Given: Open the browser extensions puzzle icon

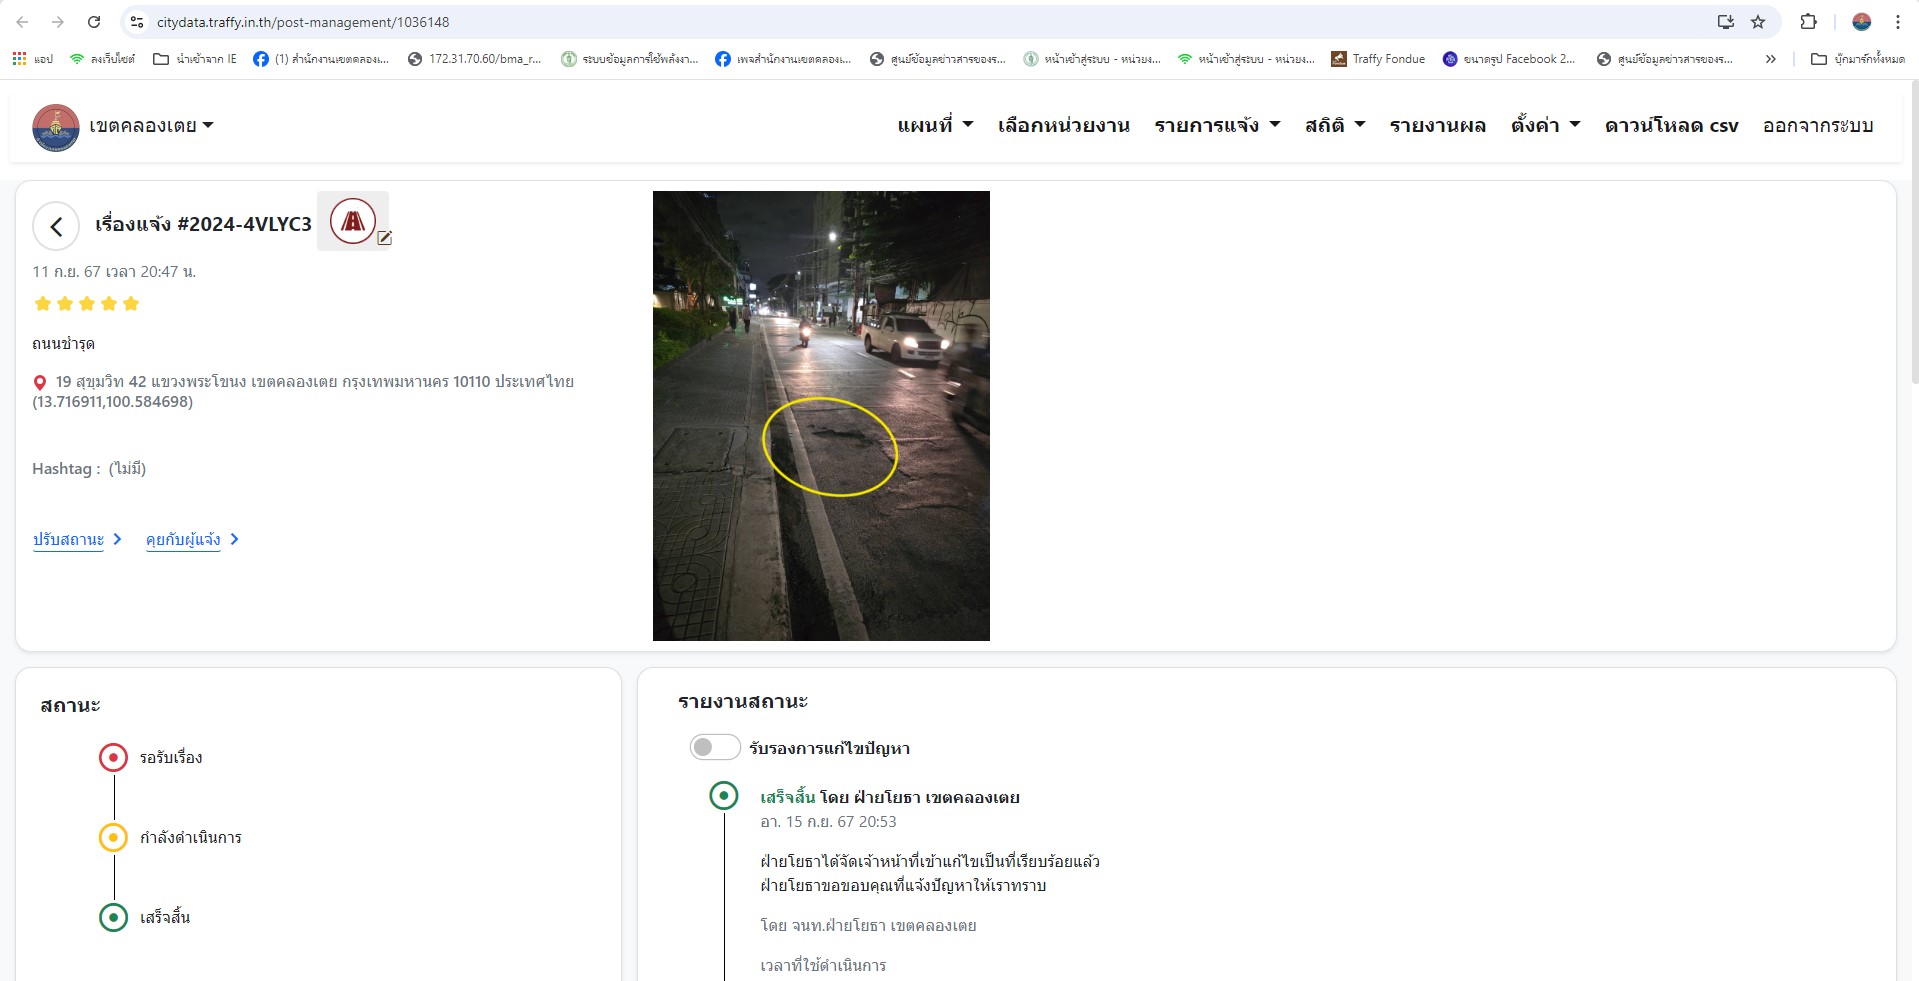Looking at the screenshot, I should (1808, 22).
